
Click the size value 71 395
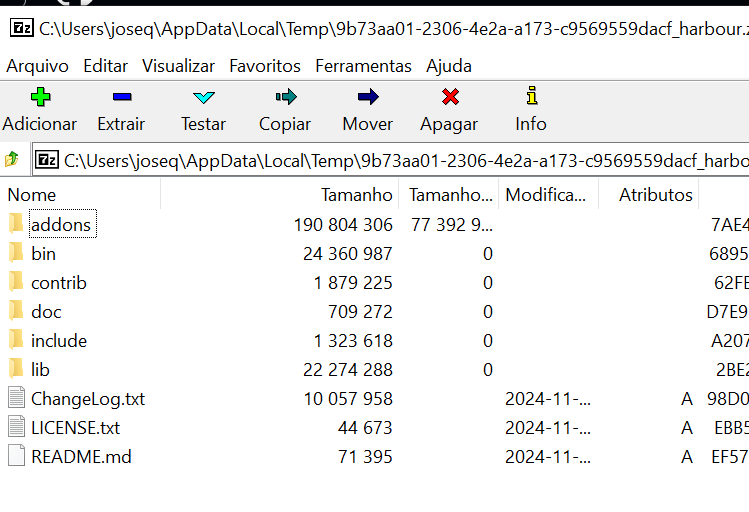365,457
